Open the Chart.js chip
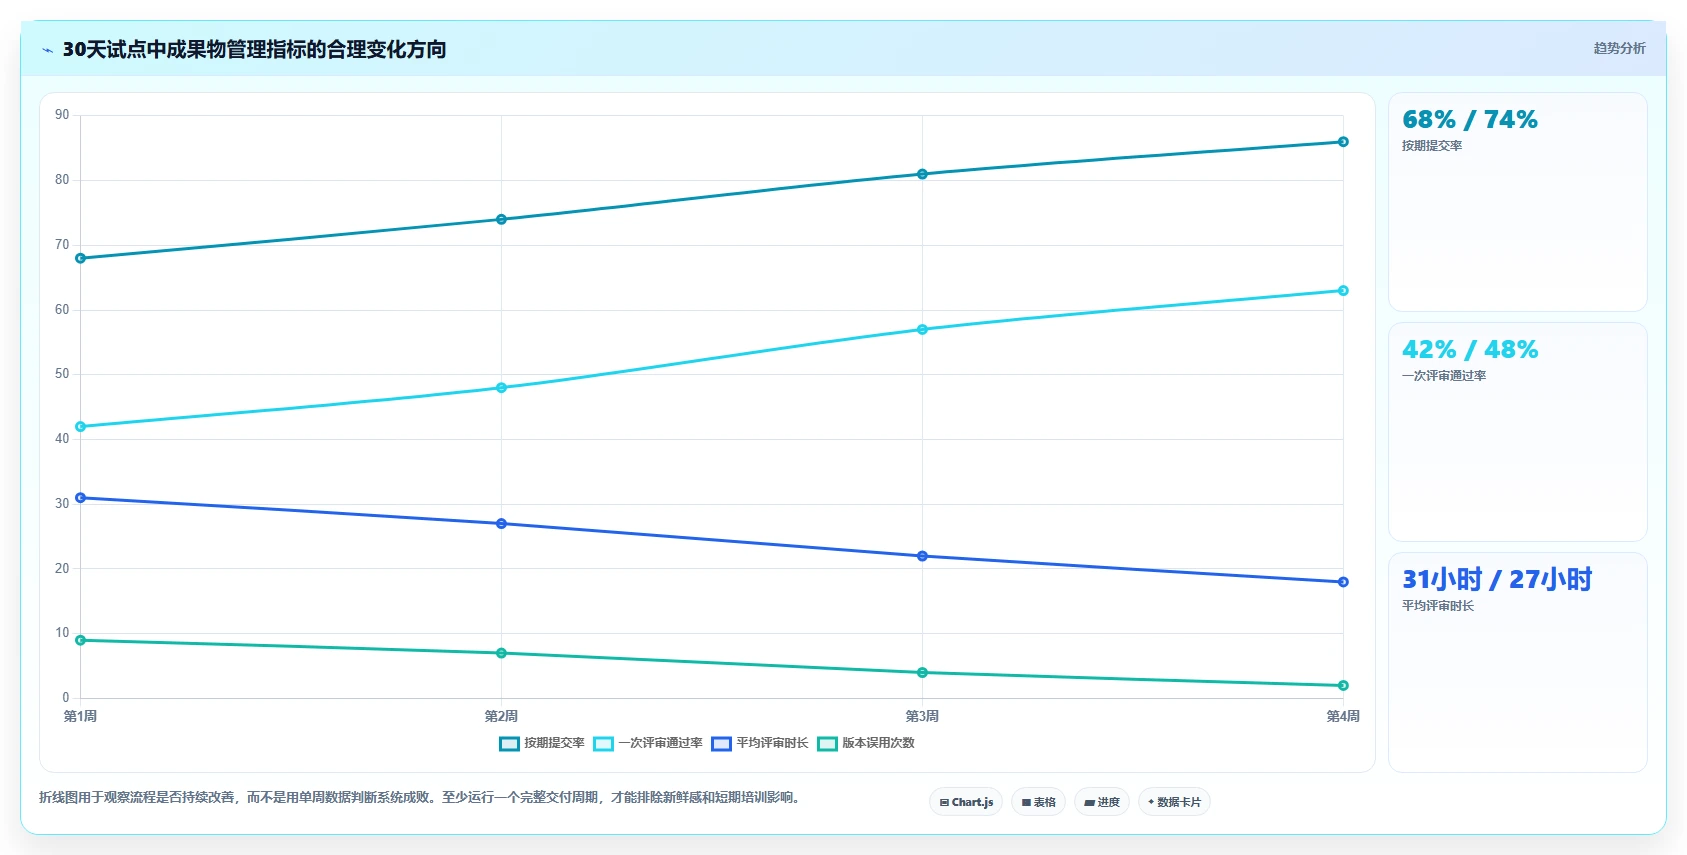Screen dimensions: 1687x855 pyautogui.click(x=966, y=802)
